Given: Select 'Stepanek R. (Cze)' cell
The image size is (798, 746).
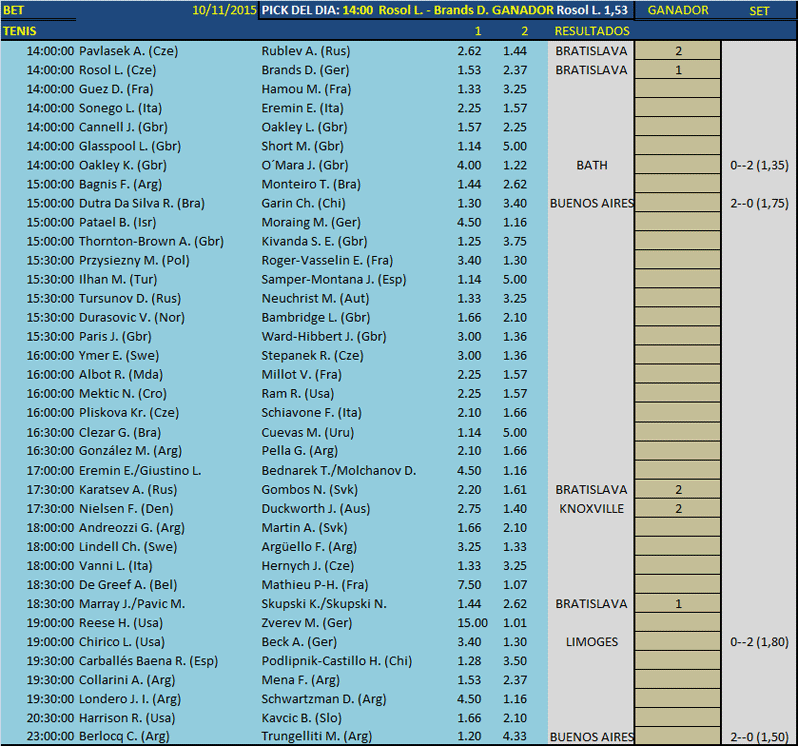Looking at the screenshot, I should pos(312,356).
